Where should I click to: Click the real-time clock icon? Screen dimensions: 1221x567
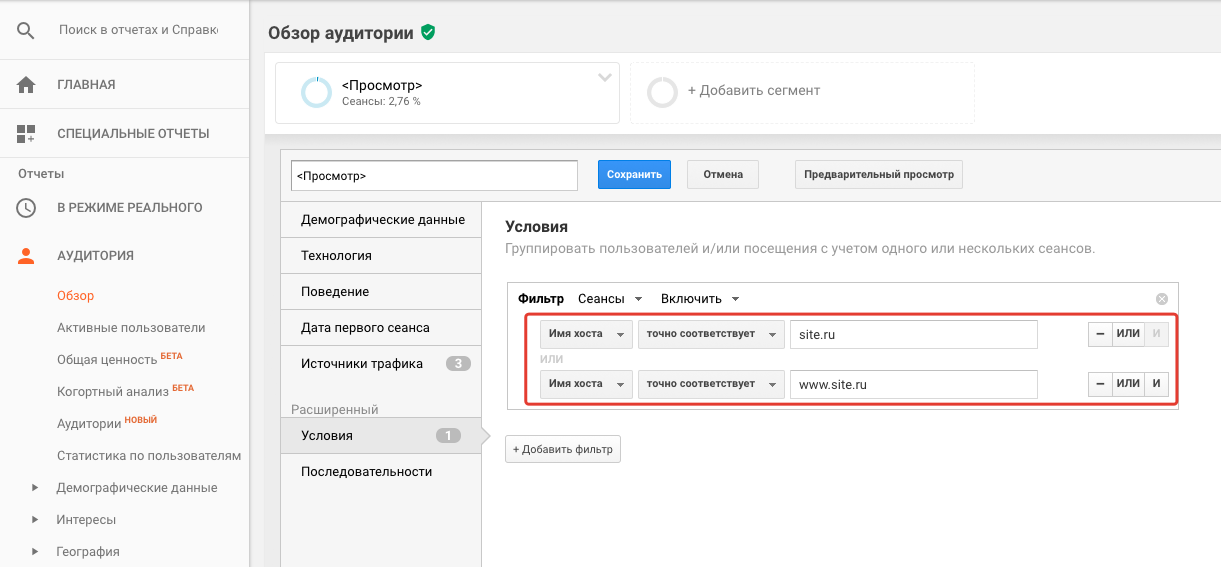(26, 208)
